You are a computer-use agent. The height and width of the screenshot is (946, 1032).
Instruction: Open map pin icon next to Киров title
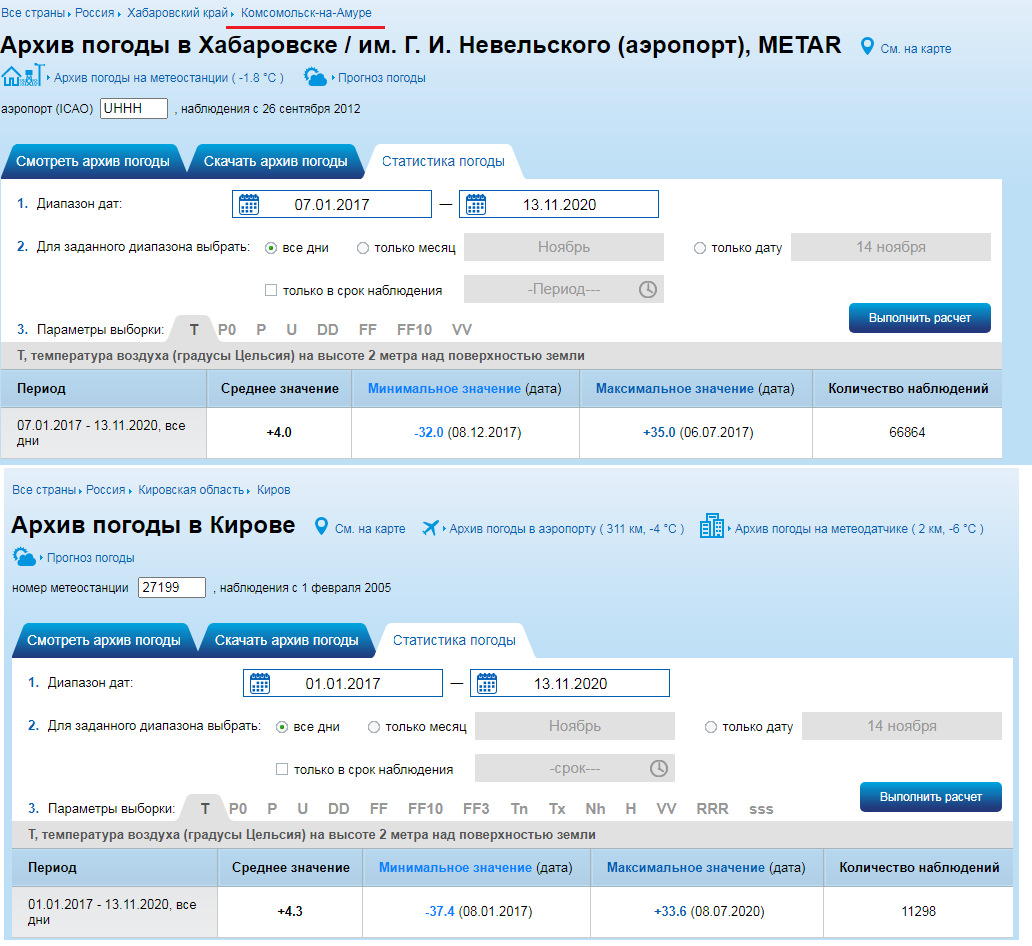point(321,527)
